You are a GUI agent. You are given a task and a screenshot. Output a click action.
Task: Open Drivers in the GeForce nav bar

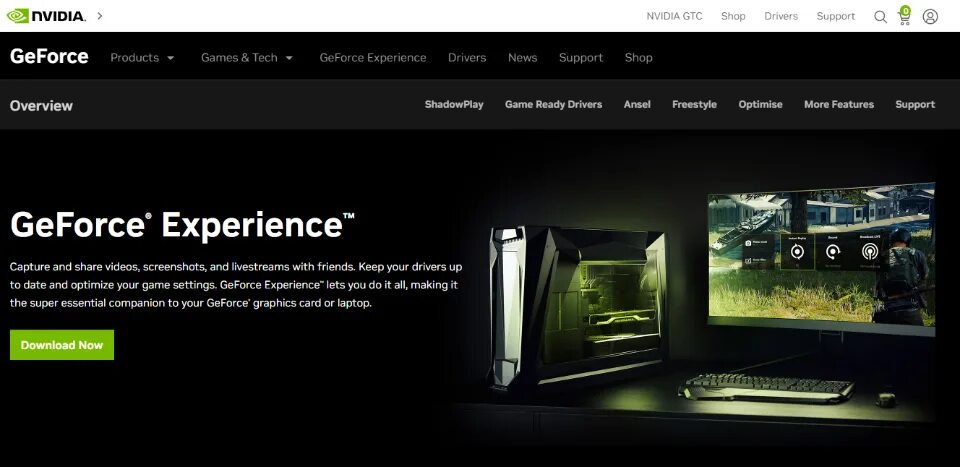click(467, 58)
